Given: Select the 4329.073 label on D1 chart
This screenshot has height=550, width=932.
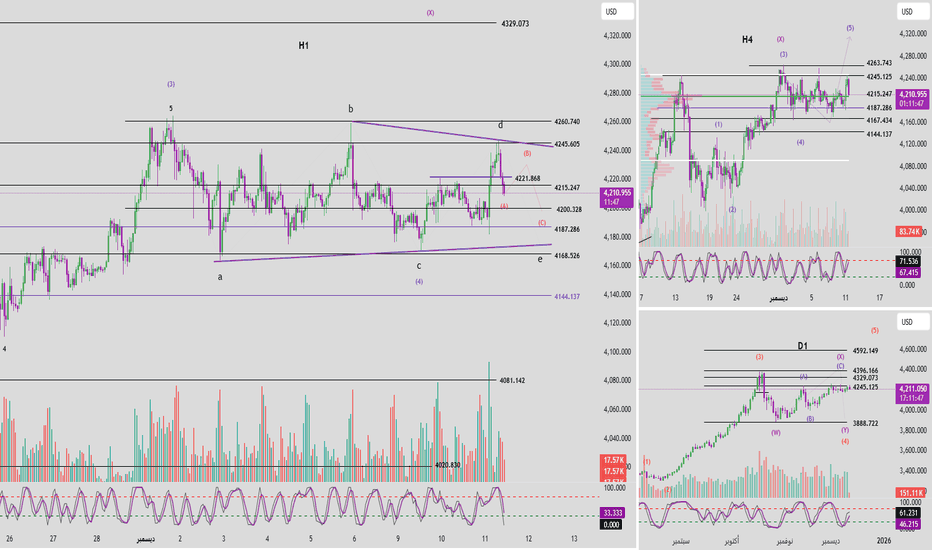Looking at the screenshot, I should click(x=865, y=378).
